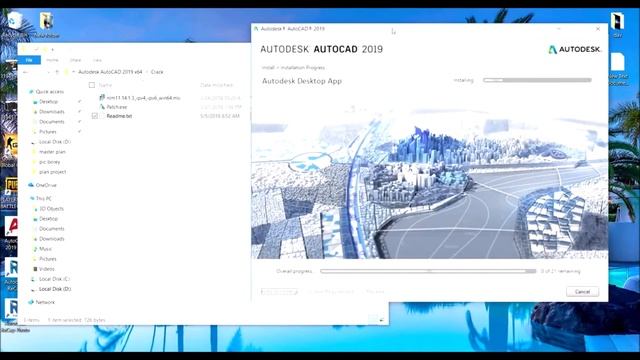Click the Videos icon under This PC
This screenshot has height=360, width=640.
pos(35,269)
